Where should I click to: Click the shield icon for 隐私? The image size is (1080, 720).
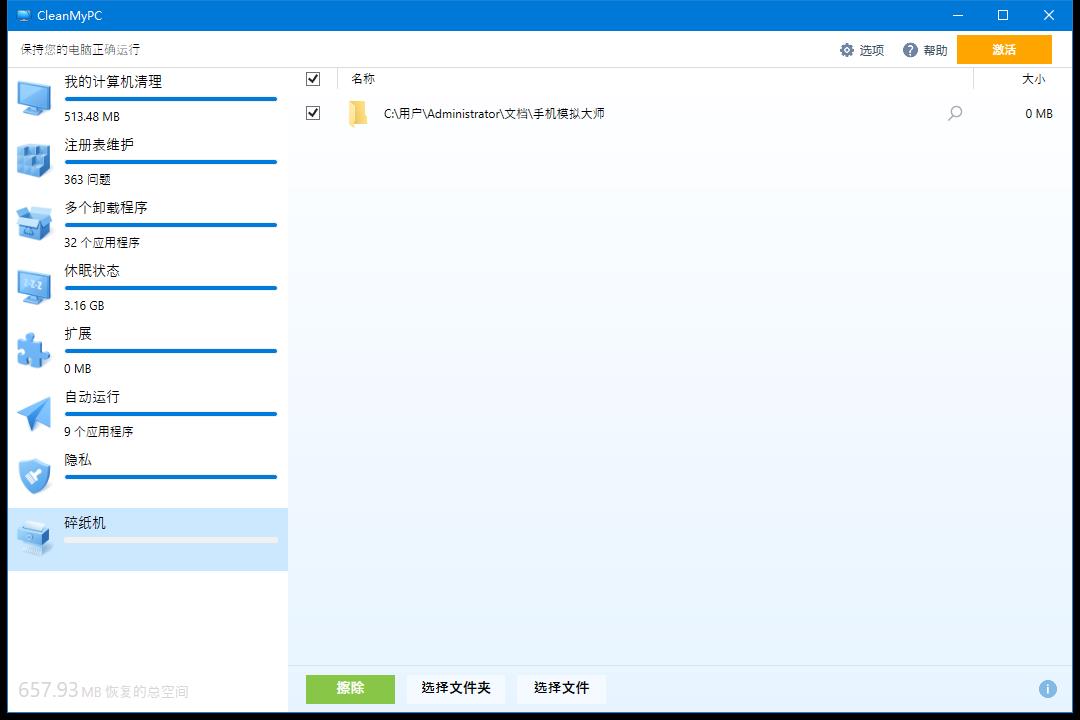click(34, 476)
